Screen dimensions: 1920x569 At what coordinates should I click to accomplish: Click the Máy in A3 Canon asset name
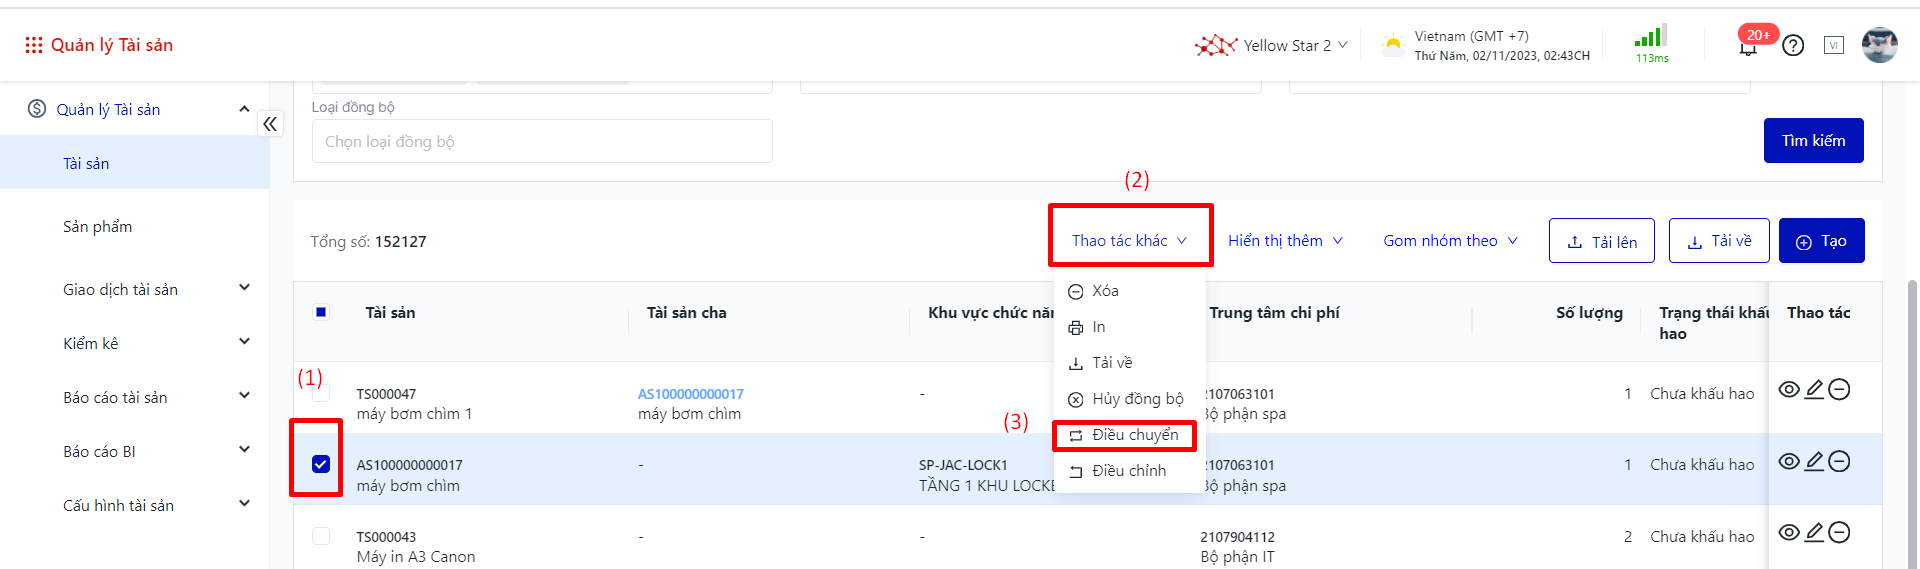416,557
